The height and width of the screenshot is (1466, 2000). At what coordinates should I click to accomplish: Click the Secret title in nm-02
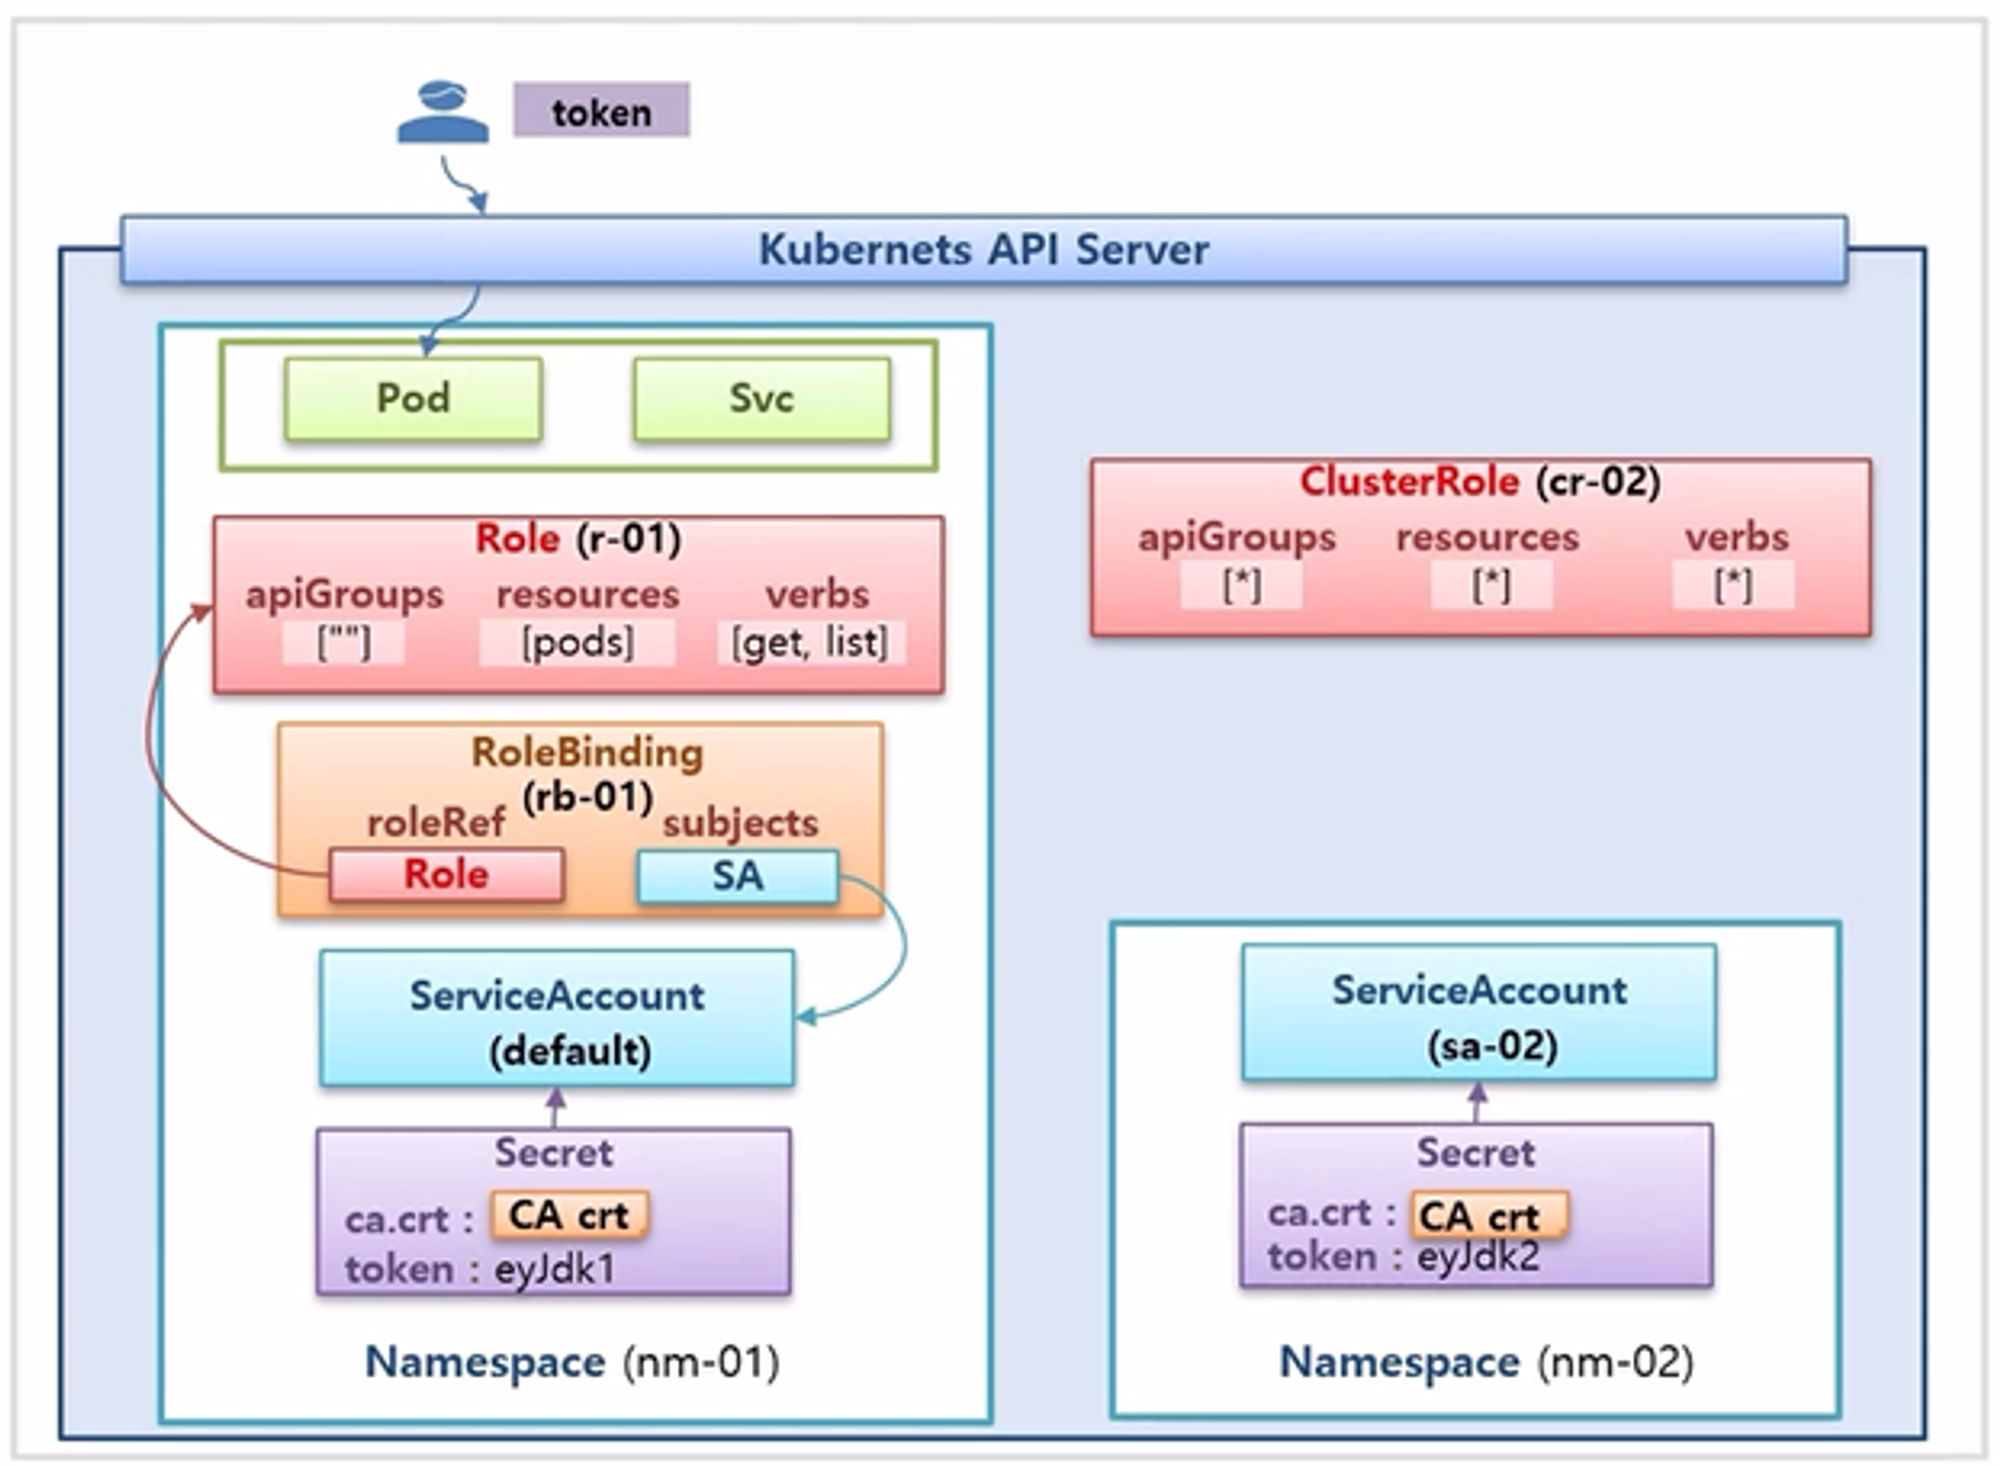[x=1475, y=1153]
